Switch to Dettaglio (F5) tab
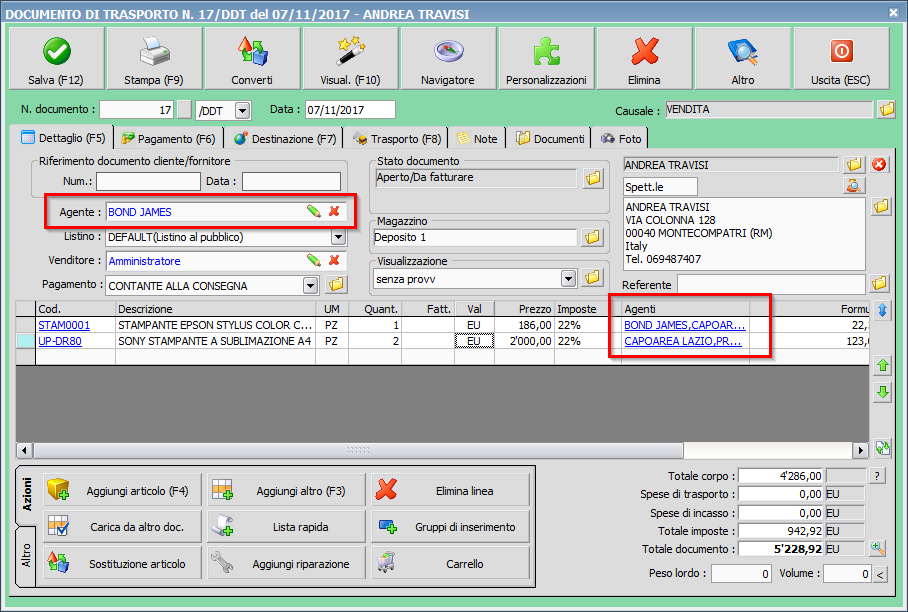Image resolution: width=908 pixels, height=612 pixels. click(62, 138)
